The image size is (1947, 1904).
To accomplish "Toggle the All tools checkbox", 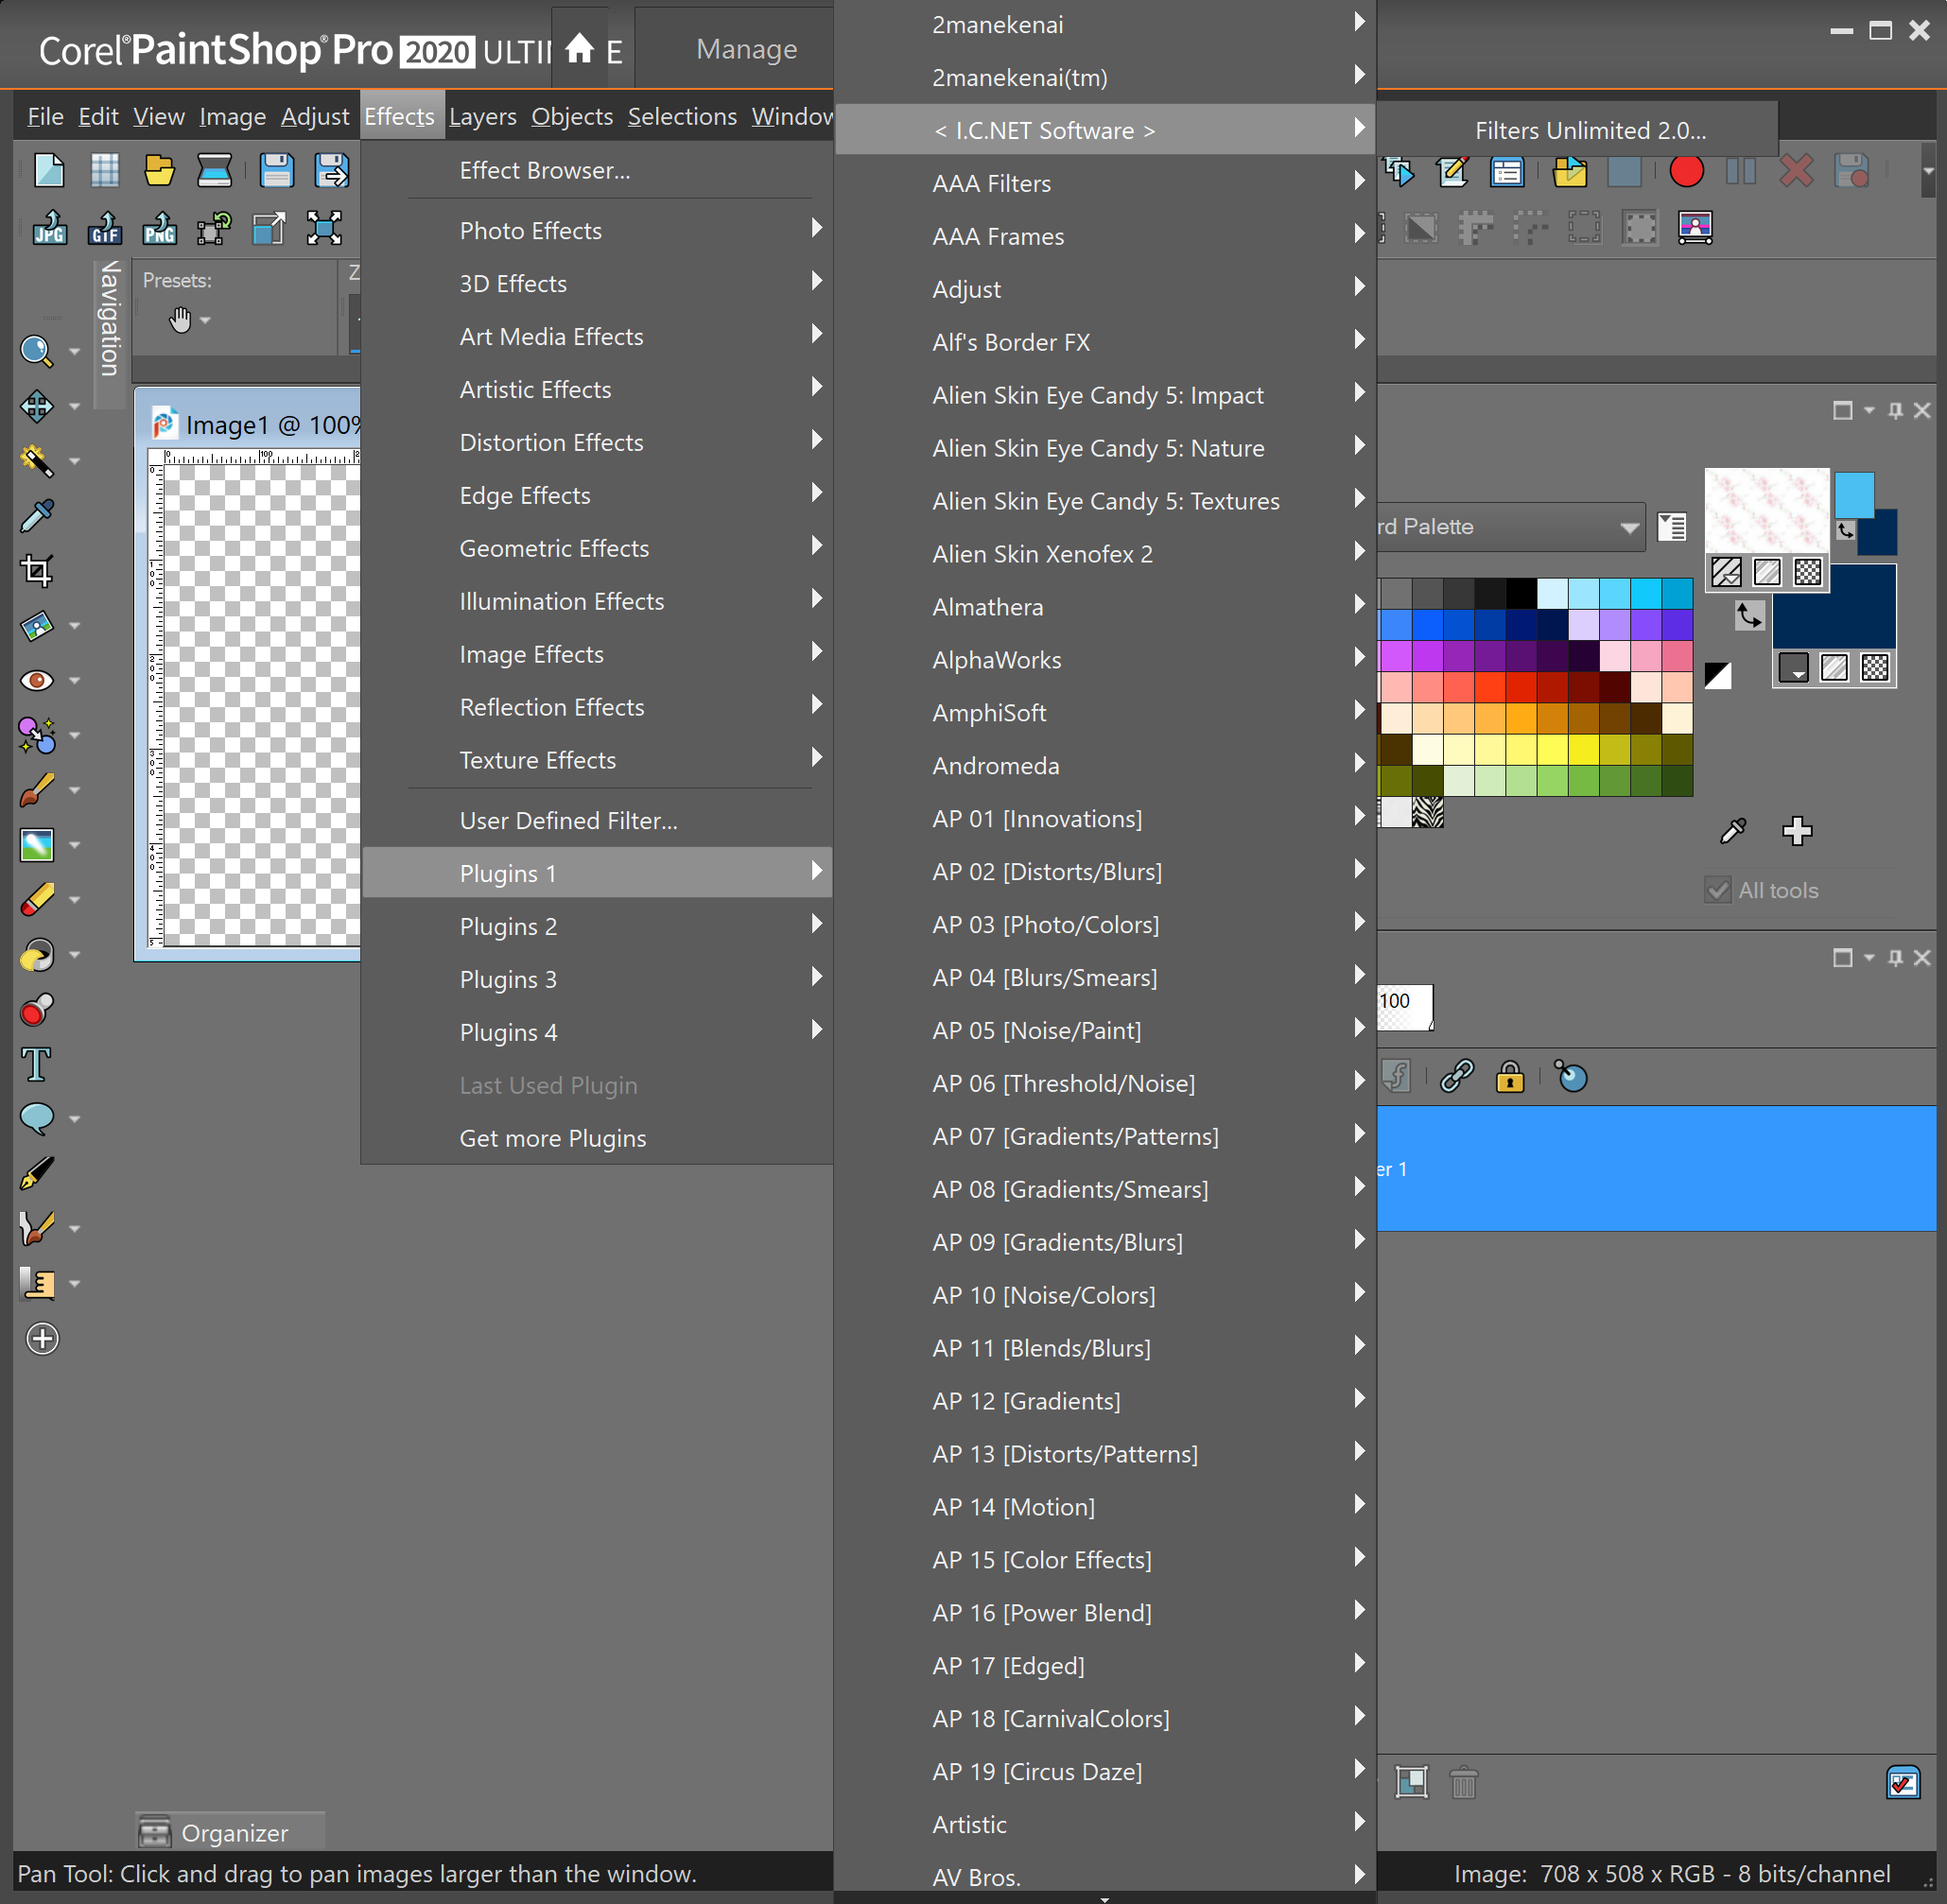I will (1717, 890).
